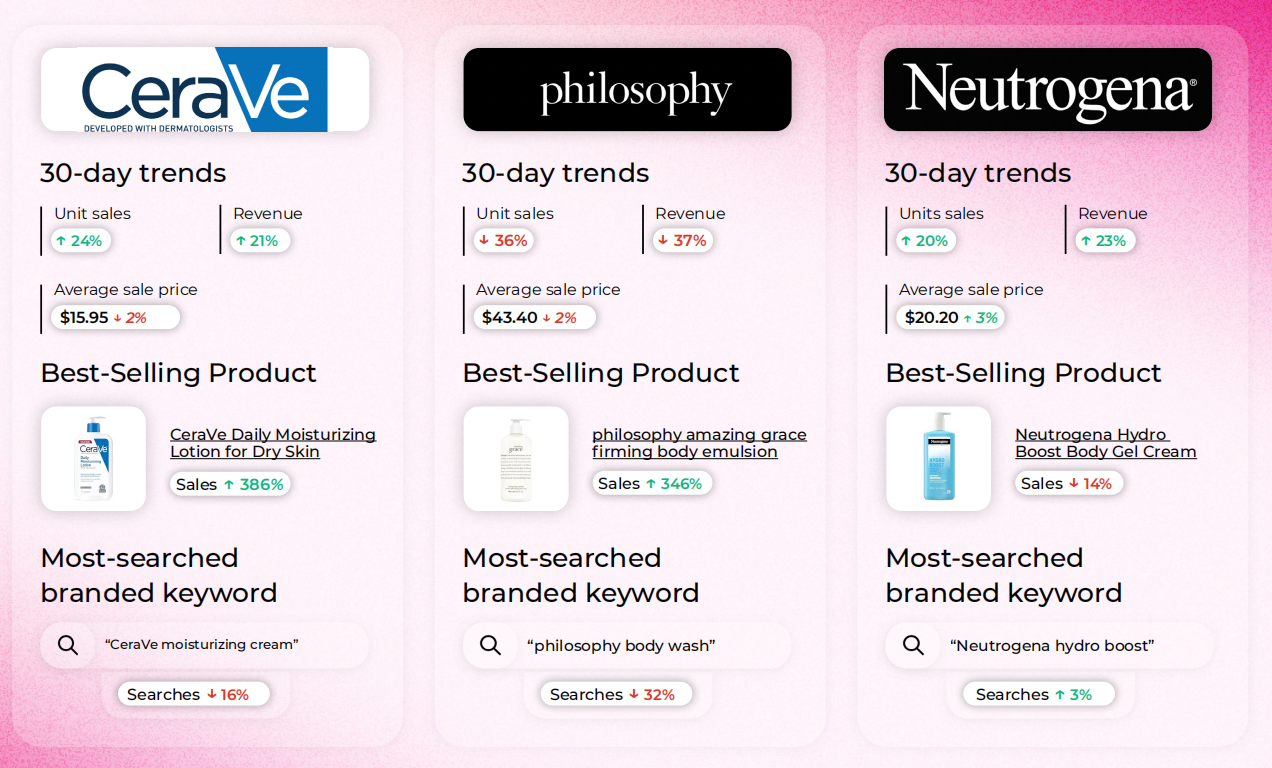Screen dimensions: 1272x768
Task: Click the "Neutrogena hydro boost" search field
Action: [x=1050, y=645]
